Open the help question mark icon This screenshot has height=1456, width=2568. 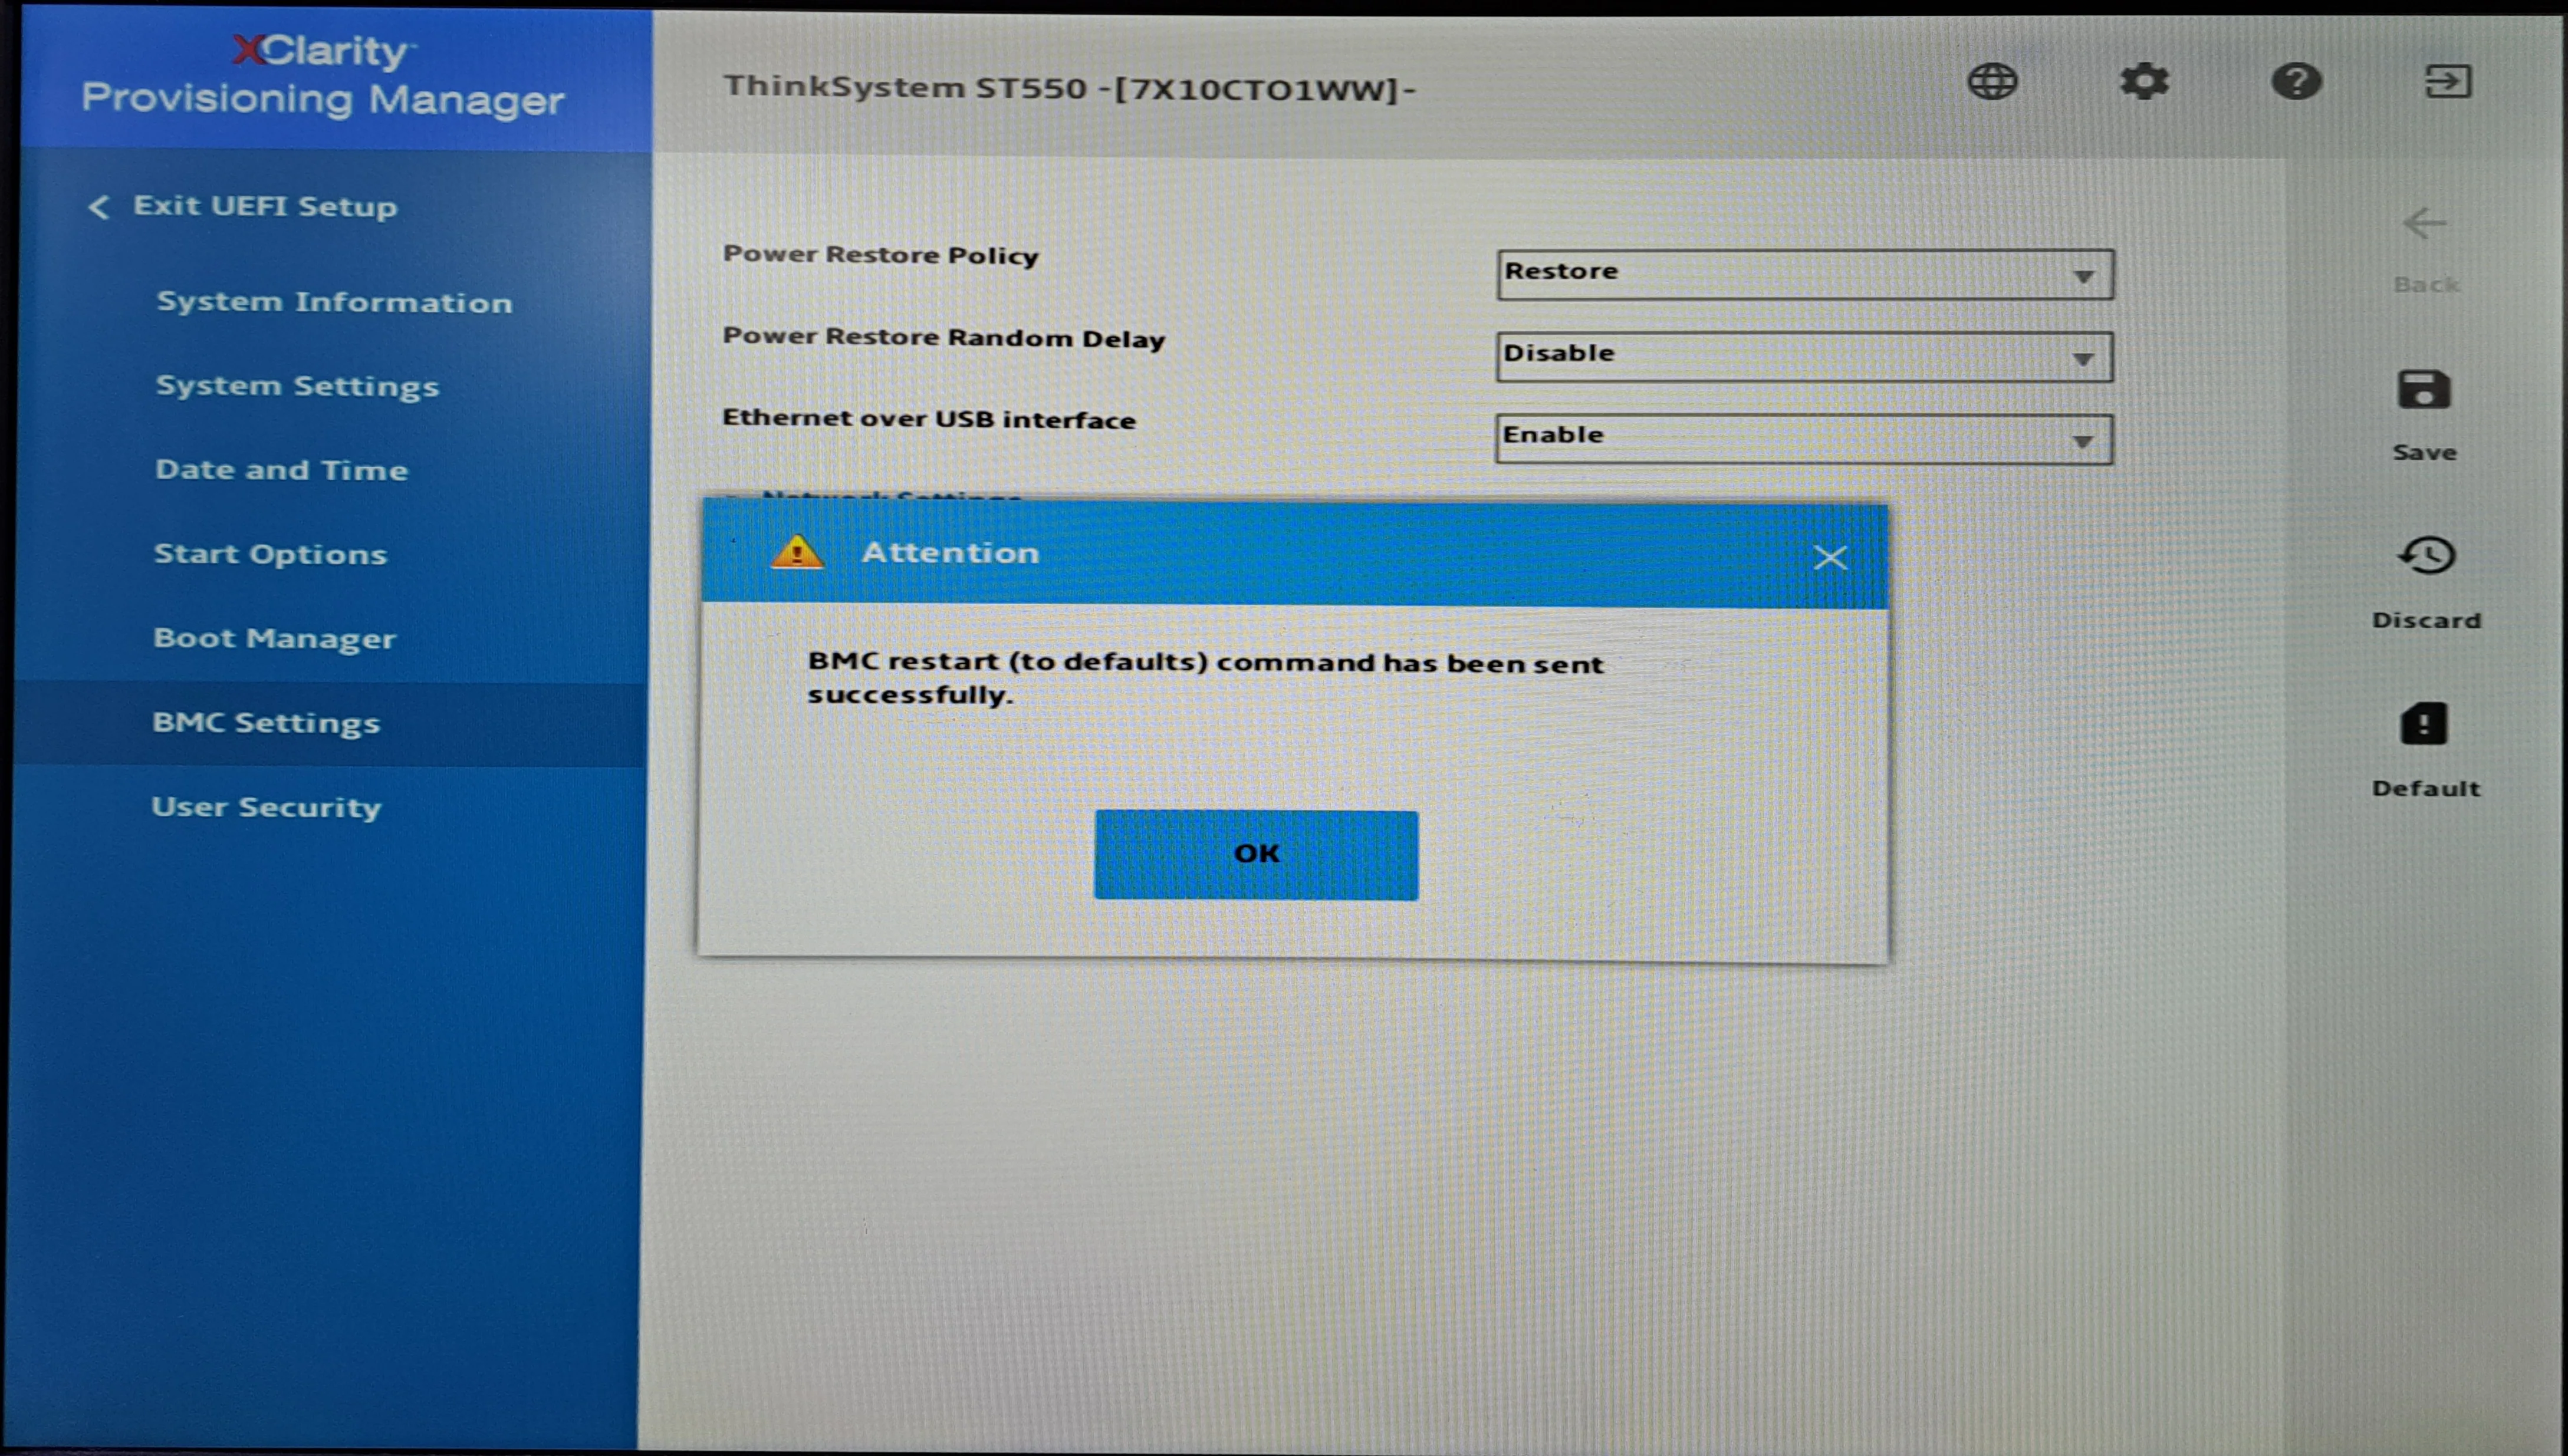[x=2296, y=81]
